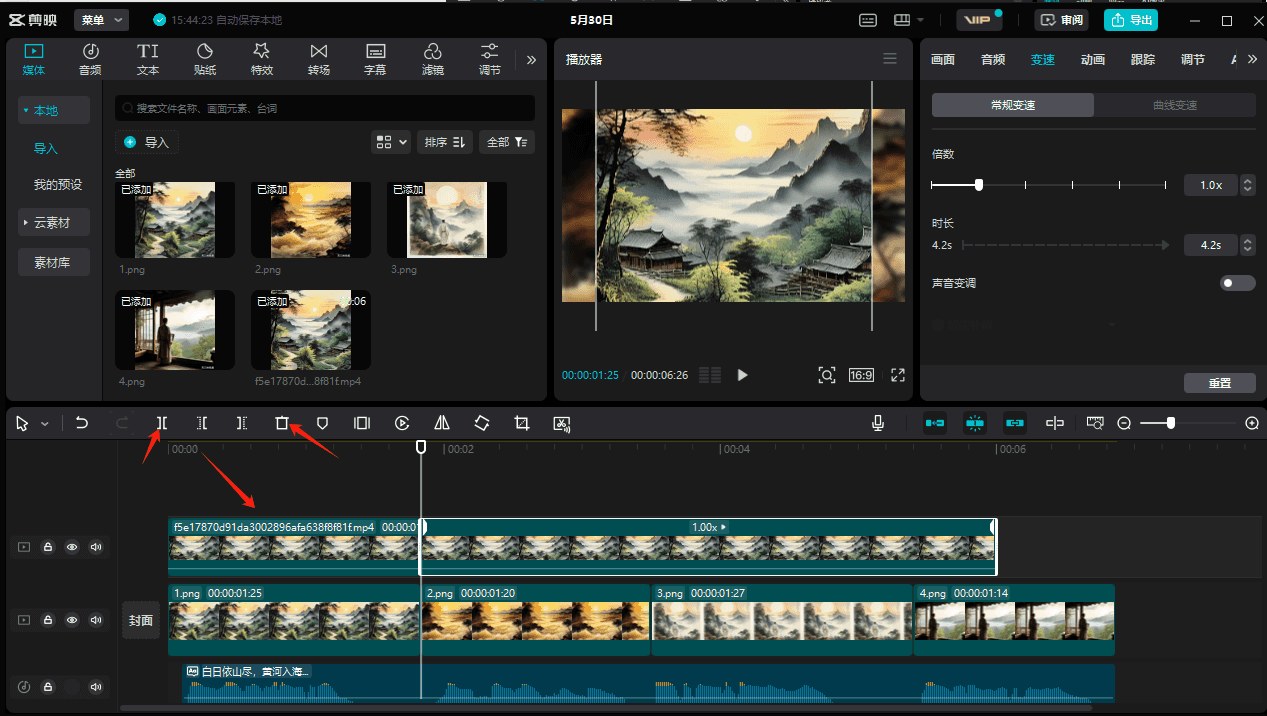This screenshot has height=716, width=1267.
Task: Mute the main track beside 封面
Action: point(96,620)
